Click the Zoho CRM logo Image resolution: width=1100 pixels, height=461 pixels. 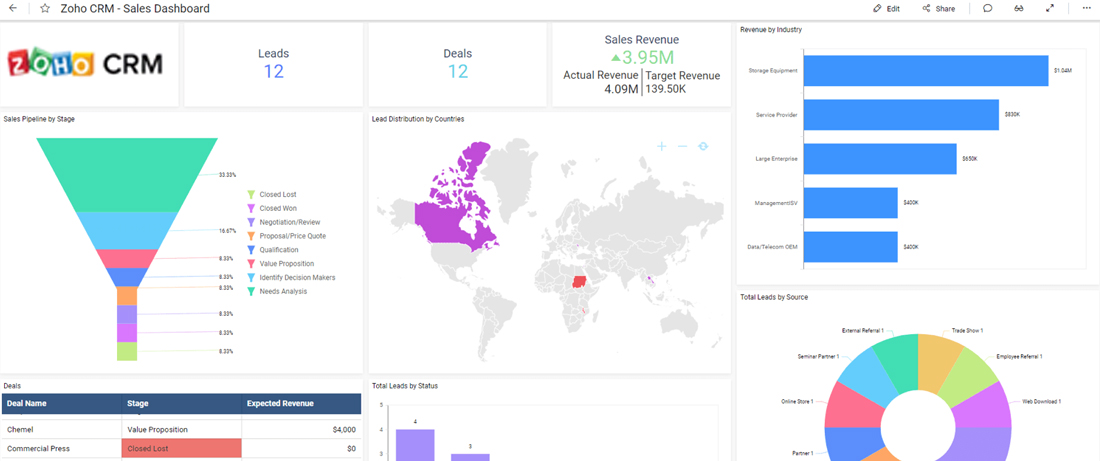[x=86, y=64]
